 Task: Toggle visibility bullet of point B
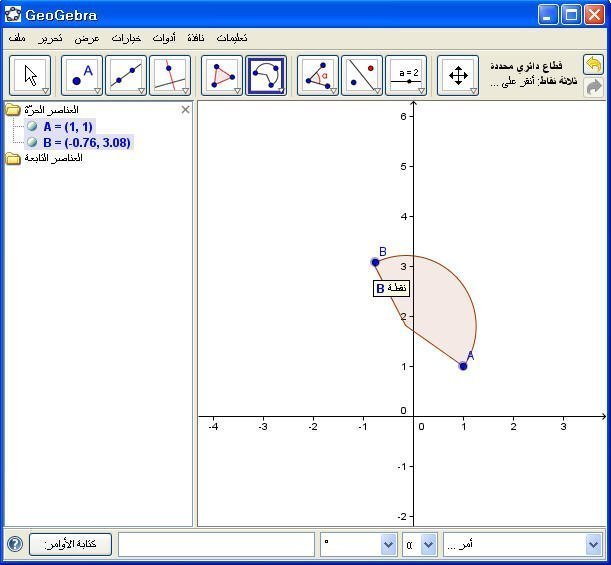point(33,143)
